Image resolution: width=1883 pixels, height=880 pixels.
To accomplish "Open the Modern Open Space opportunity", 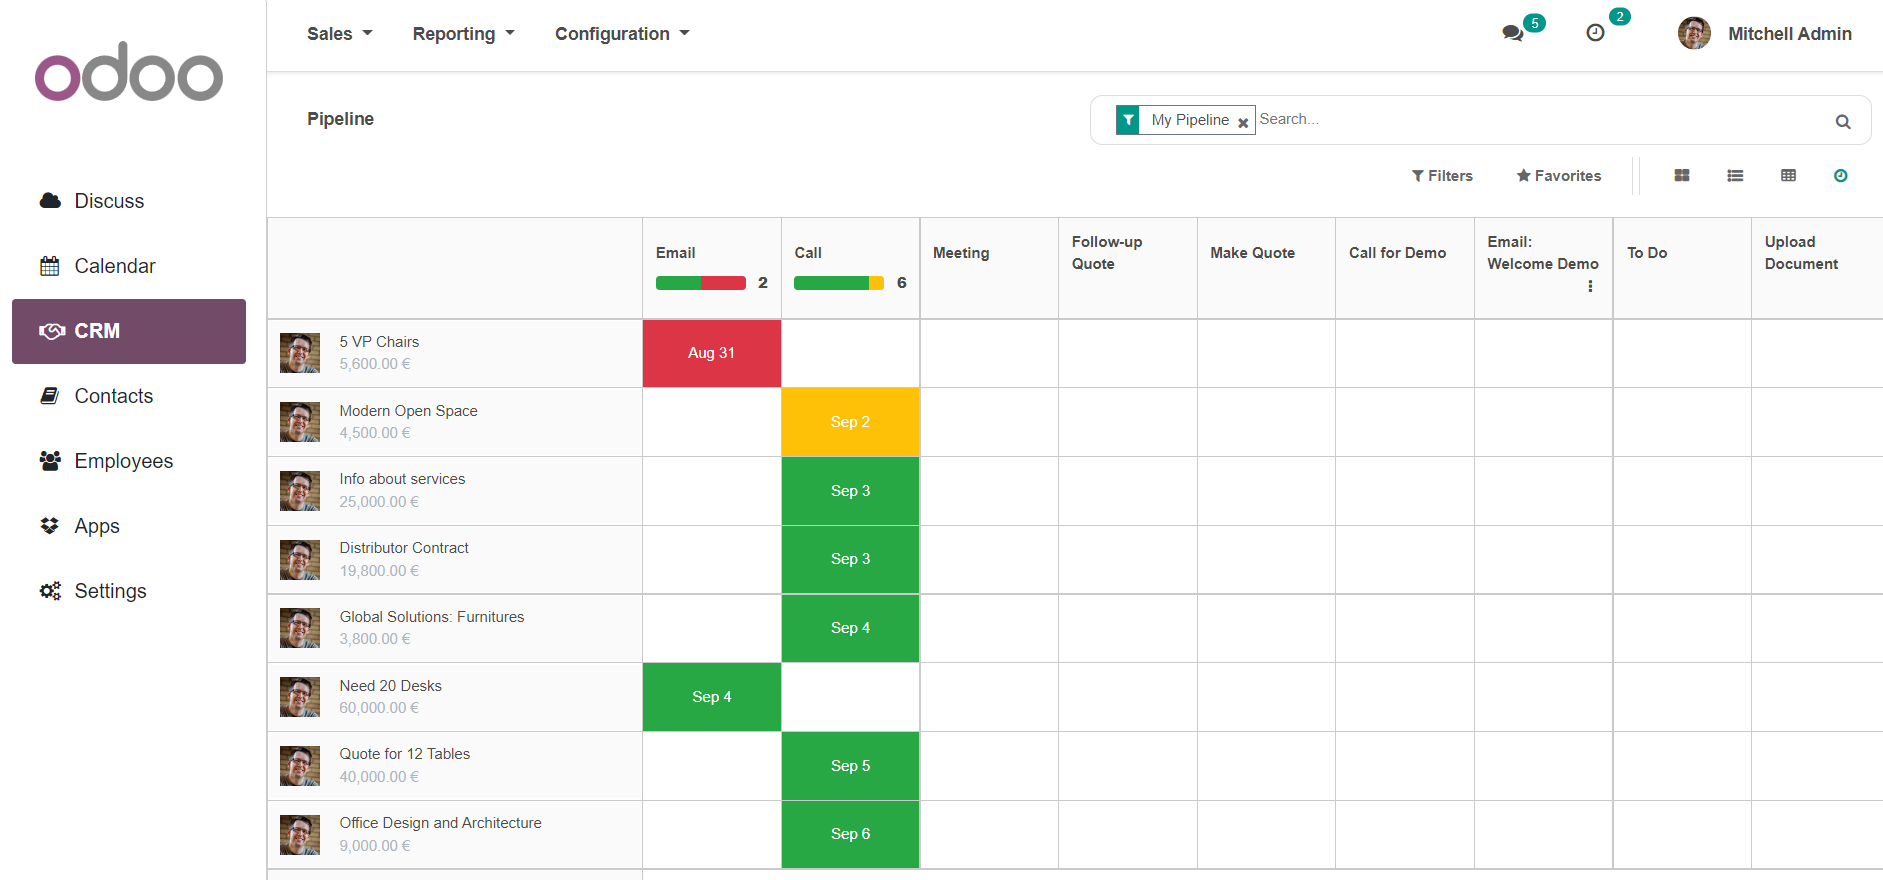I will [x=408, y=411].
